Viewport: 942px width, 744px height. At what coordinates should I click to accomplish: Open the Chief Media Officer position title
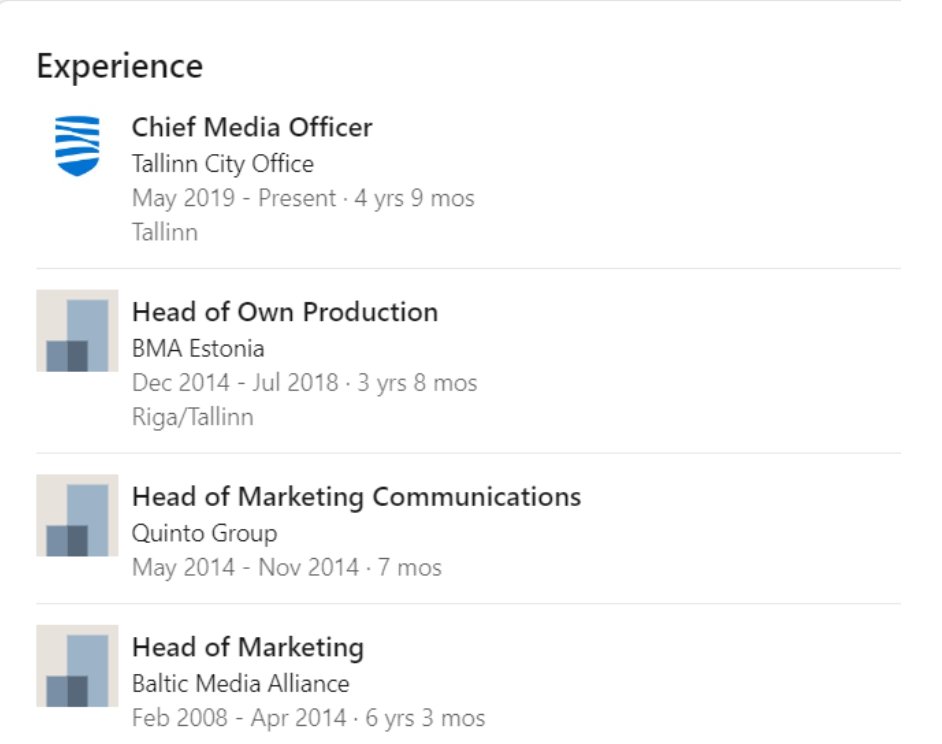click(252, 127)
